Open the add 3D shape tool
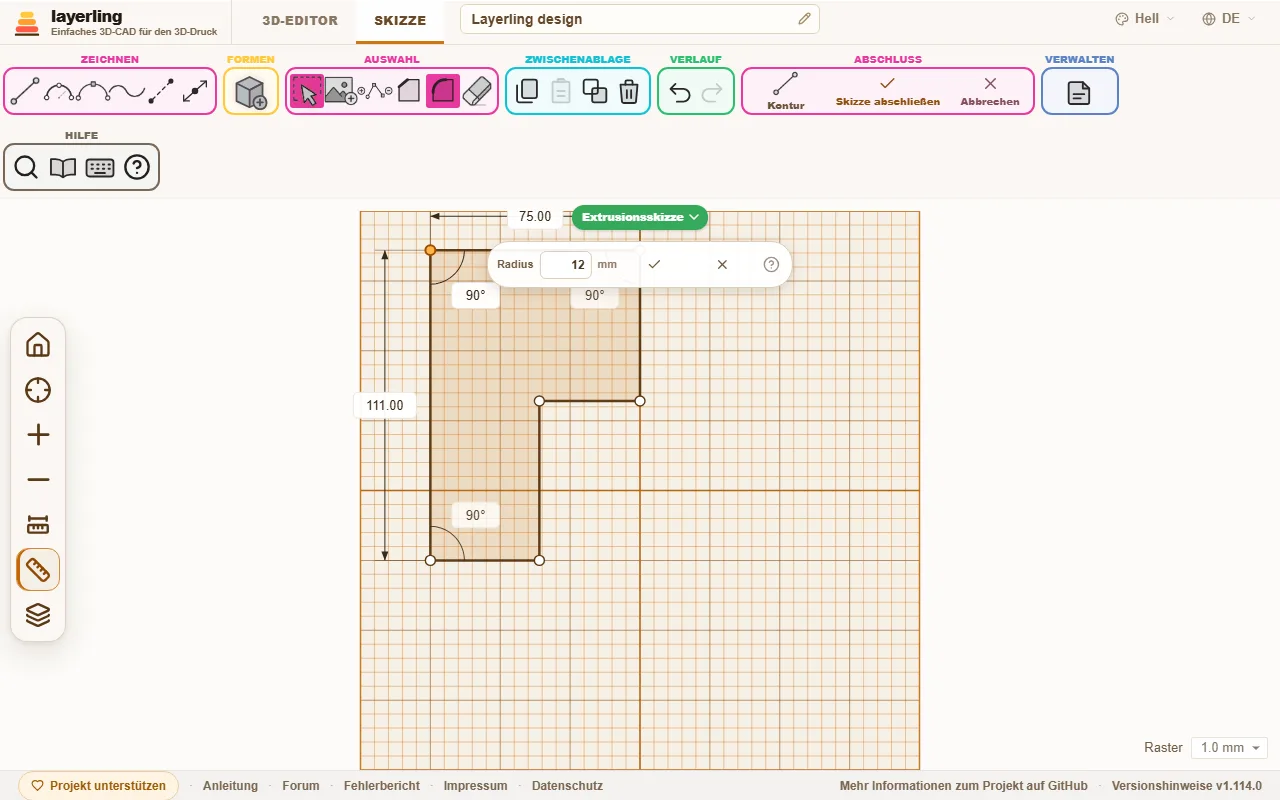The image size is (1280, 800). pyautogui.click(x=251, y=92)
